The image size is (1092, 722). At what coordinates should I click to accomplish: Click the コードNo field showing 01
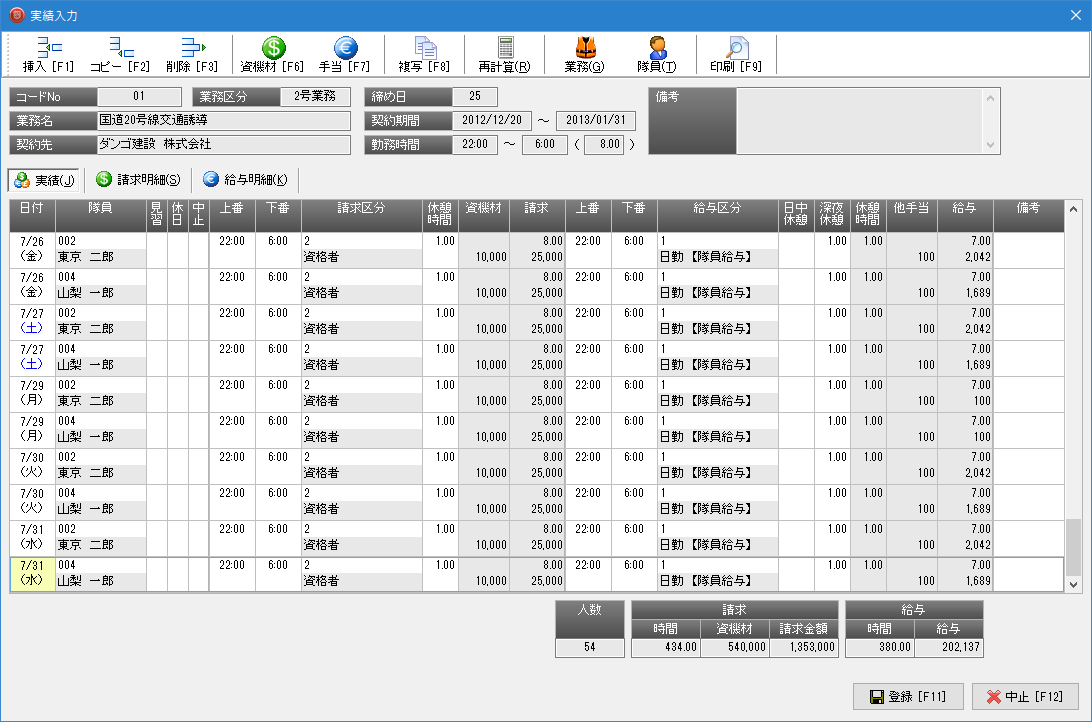click(139, 97)
